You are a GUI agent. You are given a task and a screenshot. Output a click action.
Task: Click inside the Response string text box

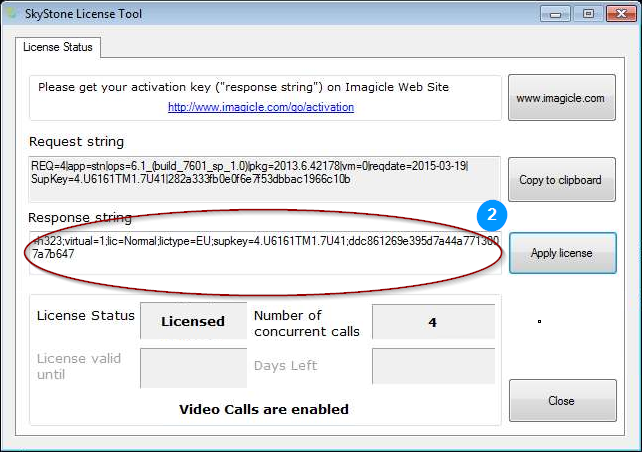click(x=264, y=253)
